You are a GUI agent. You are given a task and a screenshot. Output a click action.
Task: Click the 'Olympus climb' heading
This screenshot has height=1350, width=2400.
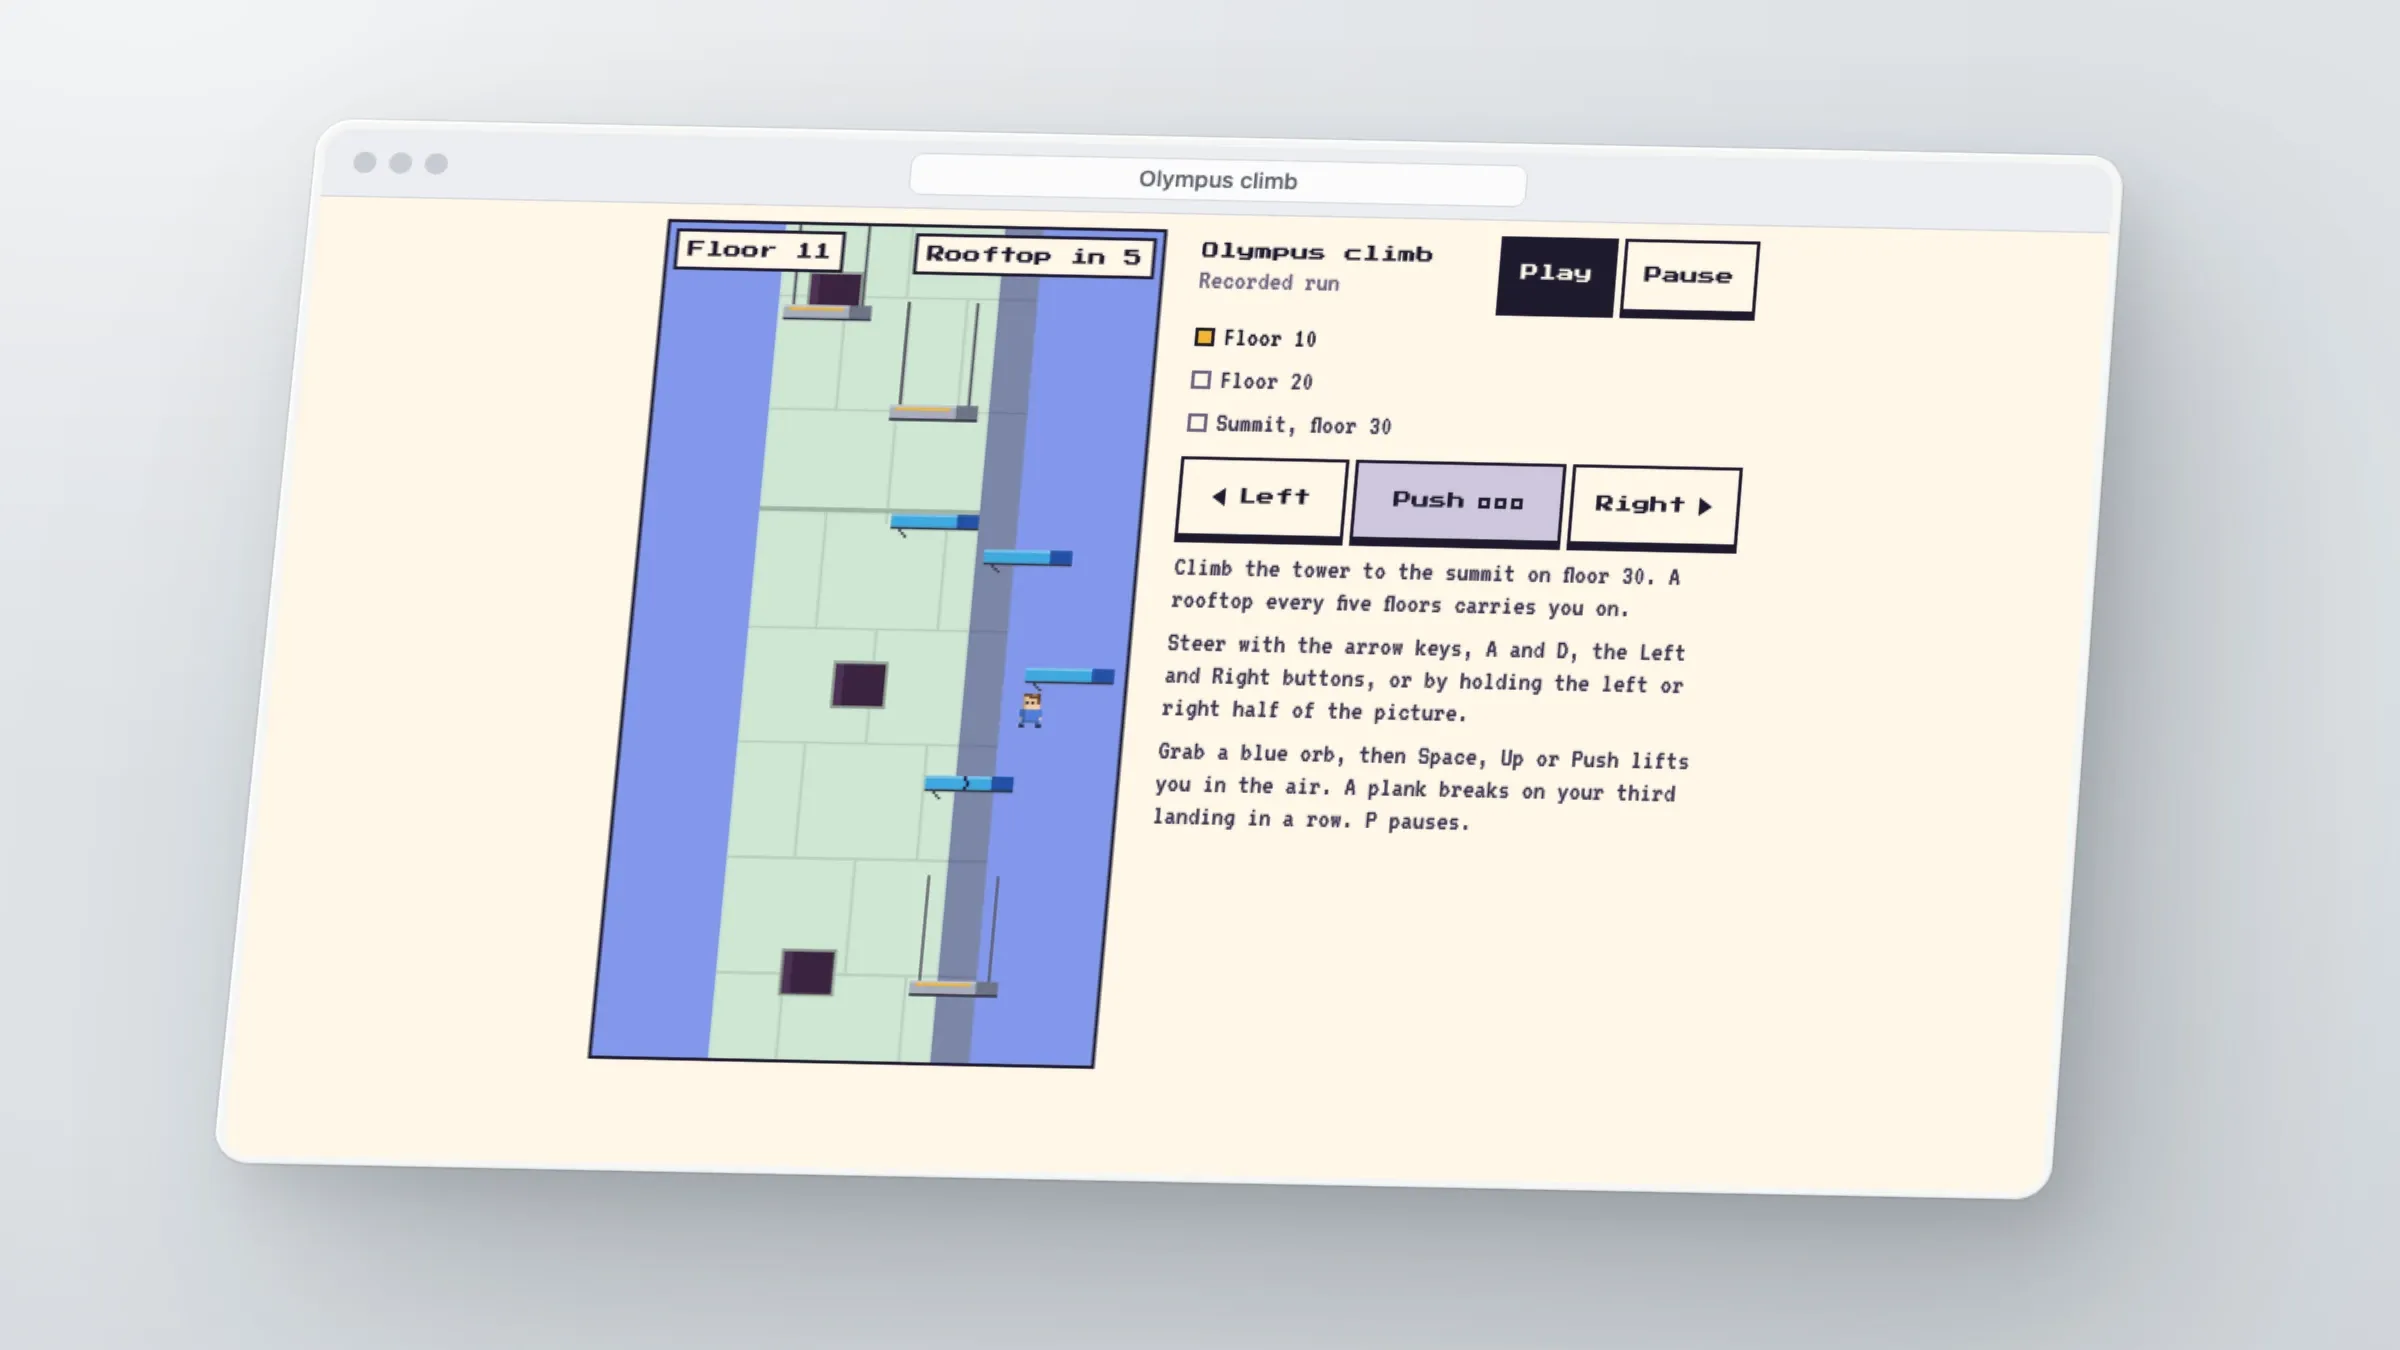click(1317, 253)
